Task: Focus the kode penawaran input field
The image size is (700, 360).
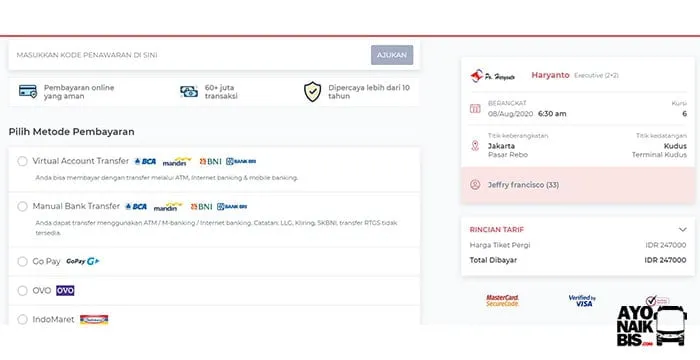Action: [190, 55]
